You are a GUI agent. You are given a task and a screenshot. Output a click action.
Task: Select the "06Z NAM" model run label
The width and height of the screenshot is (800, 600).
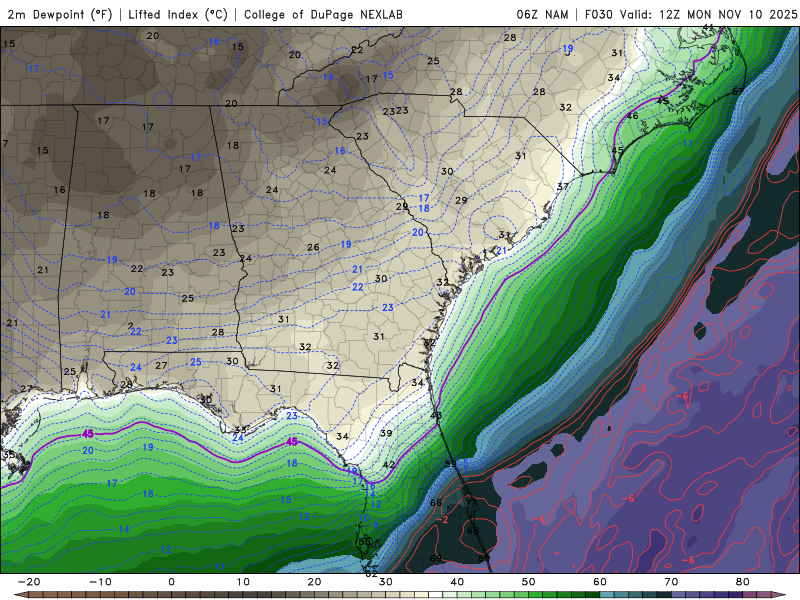542,14
